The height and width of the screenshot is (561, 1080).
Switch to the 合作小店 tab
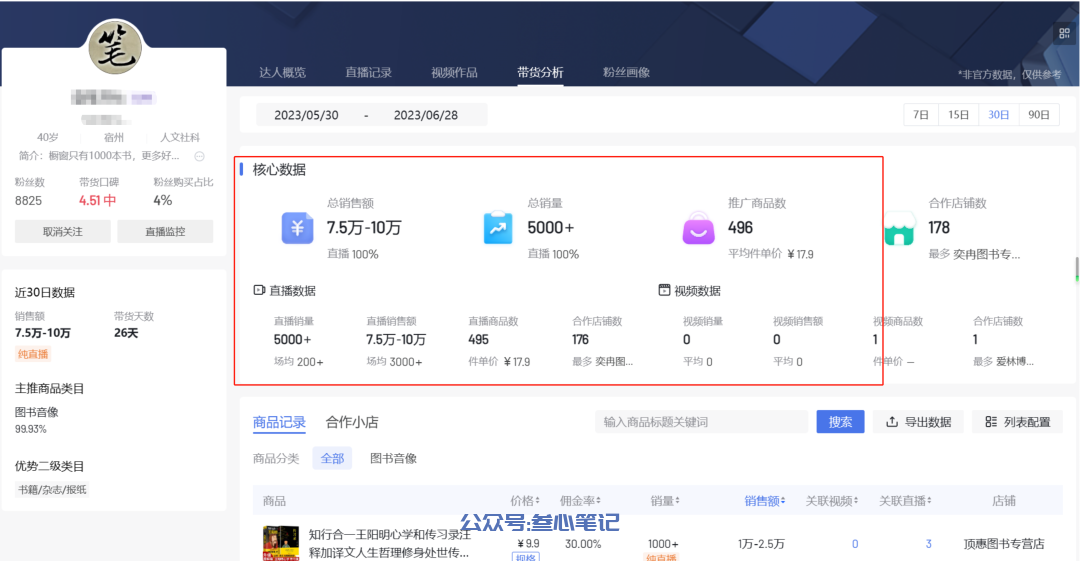(352, 422)
